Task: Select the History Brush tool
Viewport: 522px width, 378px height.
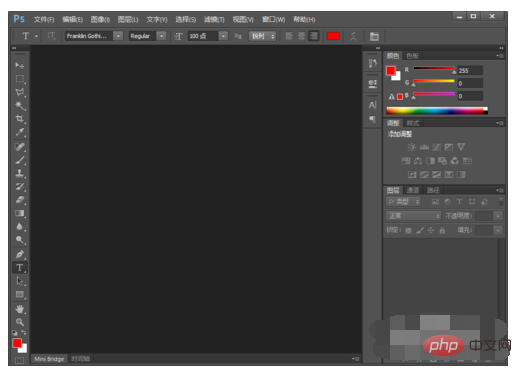Action: point(20,186)
